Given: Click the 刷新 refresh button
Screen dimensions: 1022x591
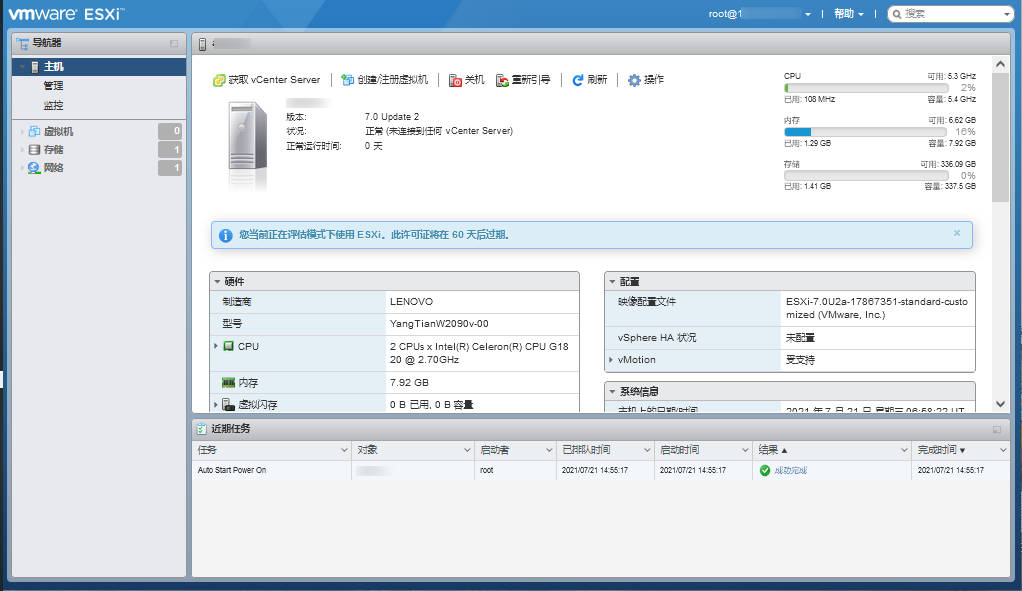Looking at the screenshot, I should click(x=590, y=79).
